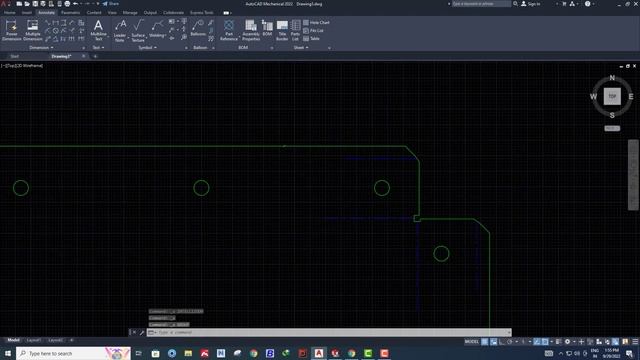Viewport: 640px width, 360px height.
Task: Toggle polar tracking in status bar
Action: [510, 342]
